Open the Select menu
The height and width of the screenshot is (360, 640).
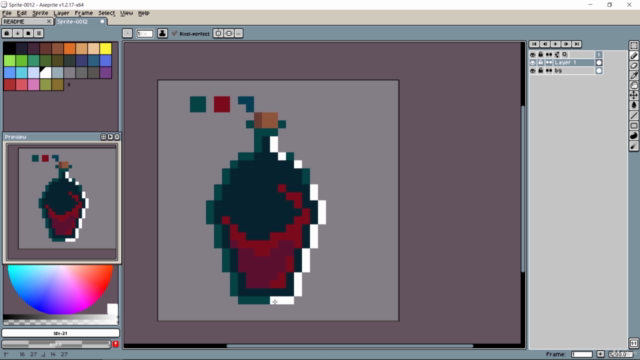click(107, 13)
